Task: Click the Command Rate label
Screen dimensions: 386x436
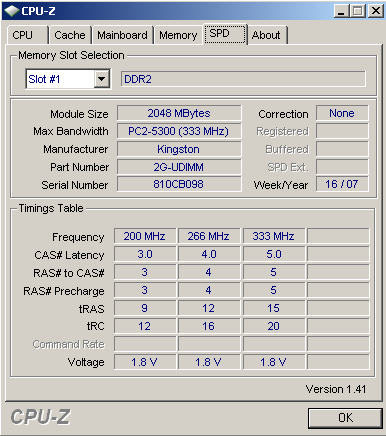Action: coord(69,344)
